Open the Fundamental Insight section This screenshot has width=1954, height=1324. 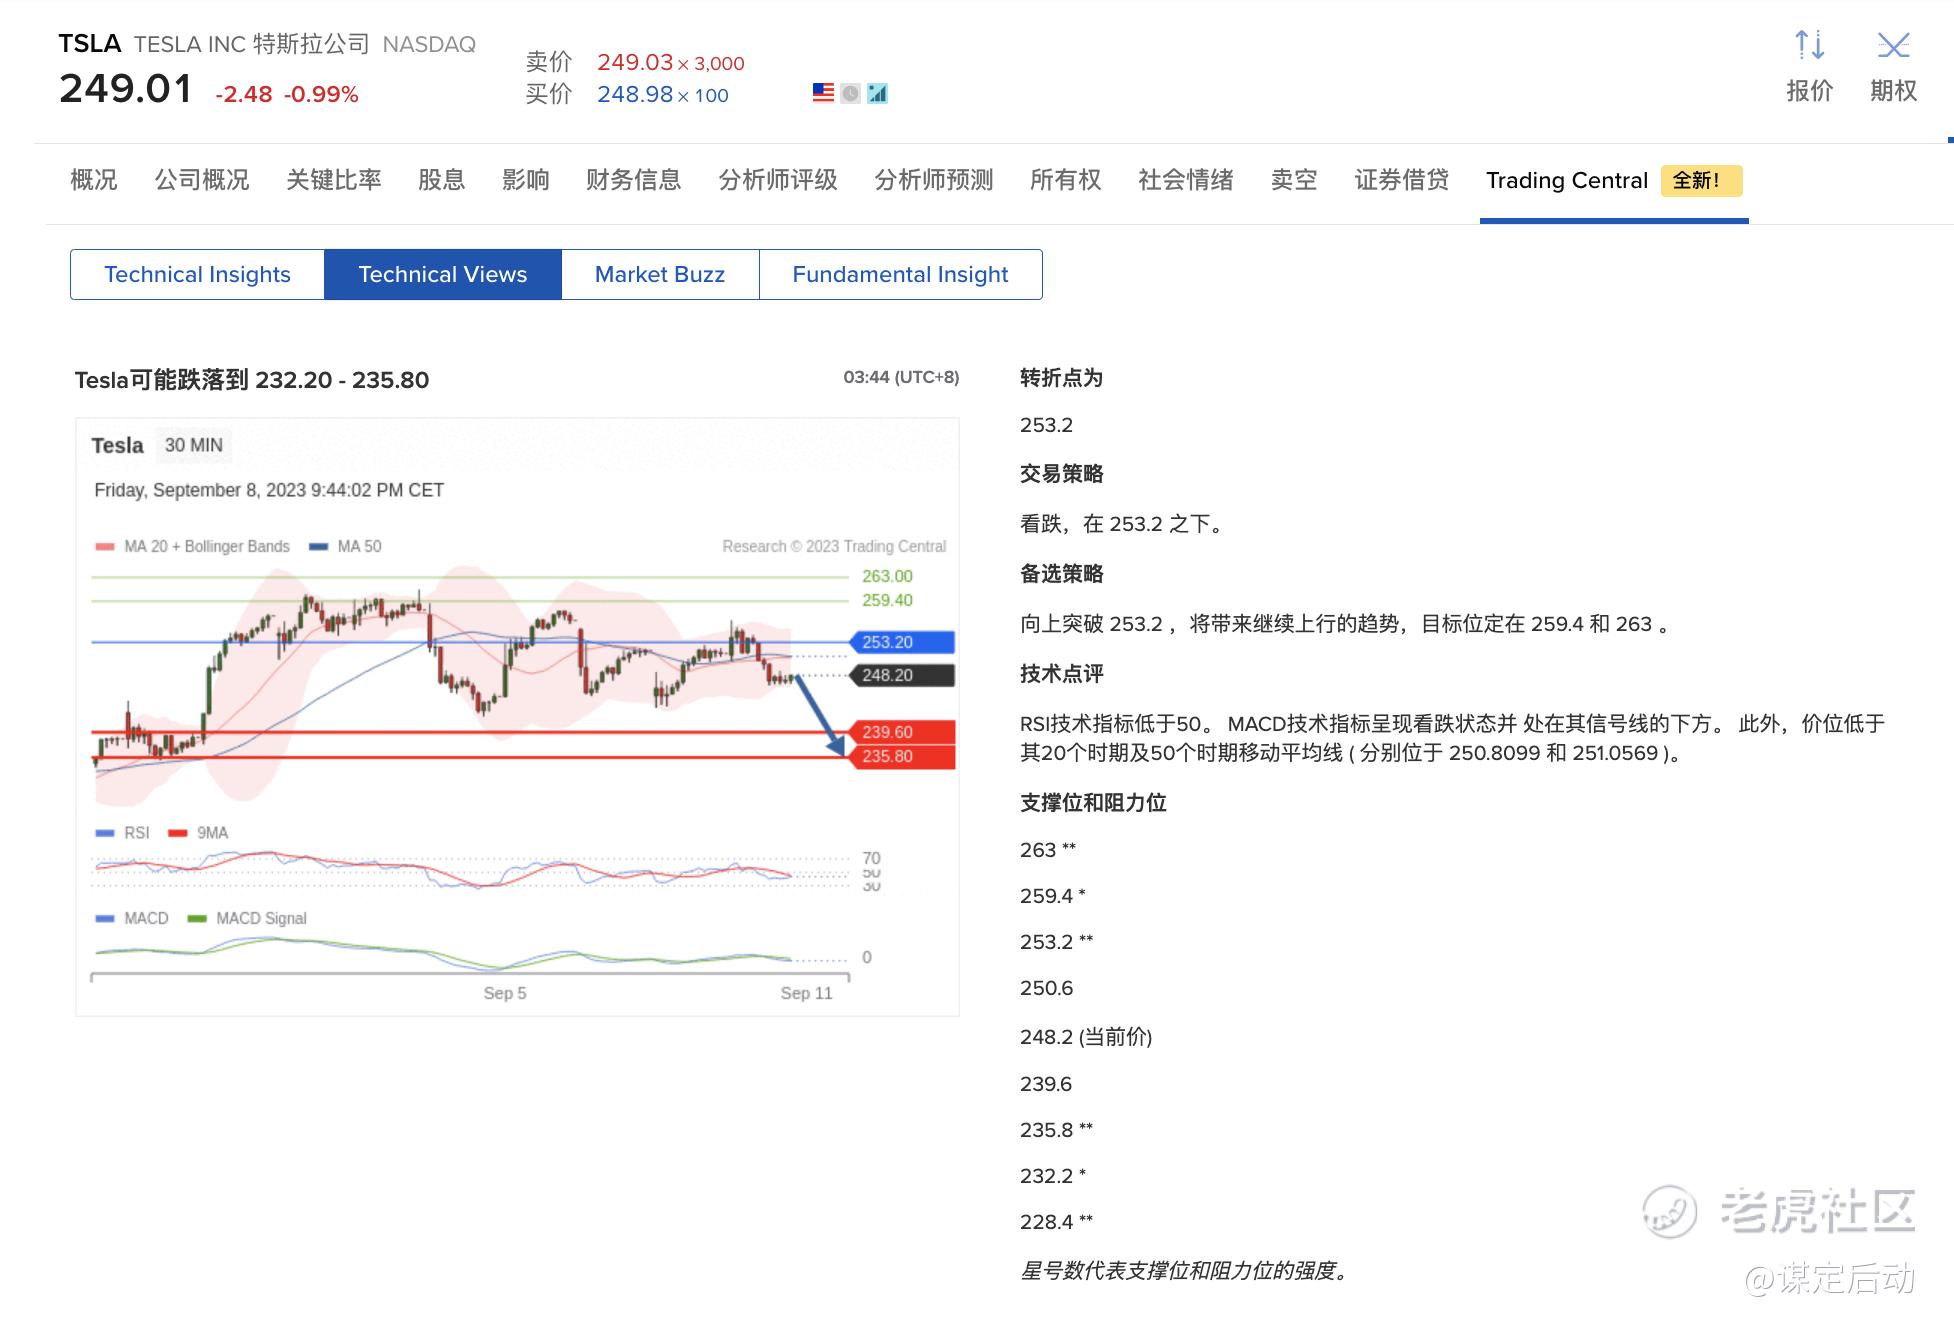(x=900, y=274)
